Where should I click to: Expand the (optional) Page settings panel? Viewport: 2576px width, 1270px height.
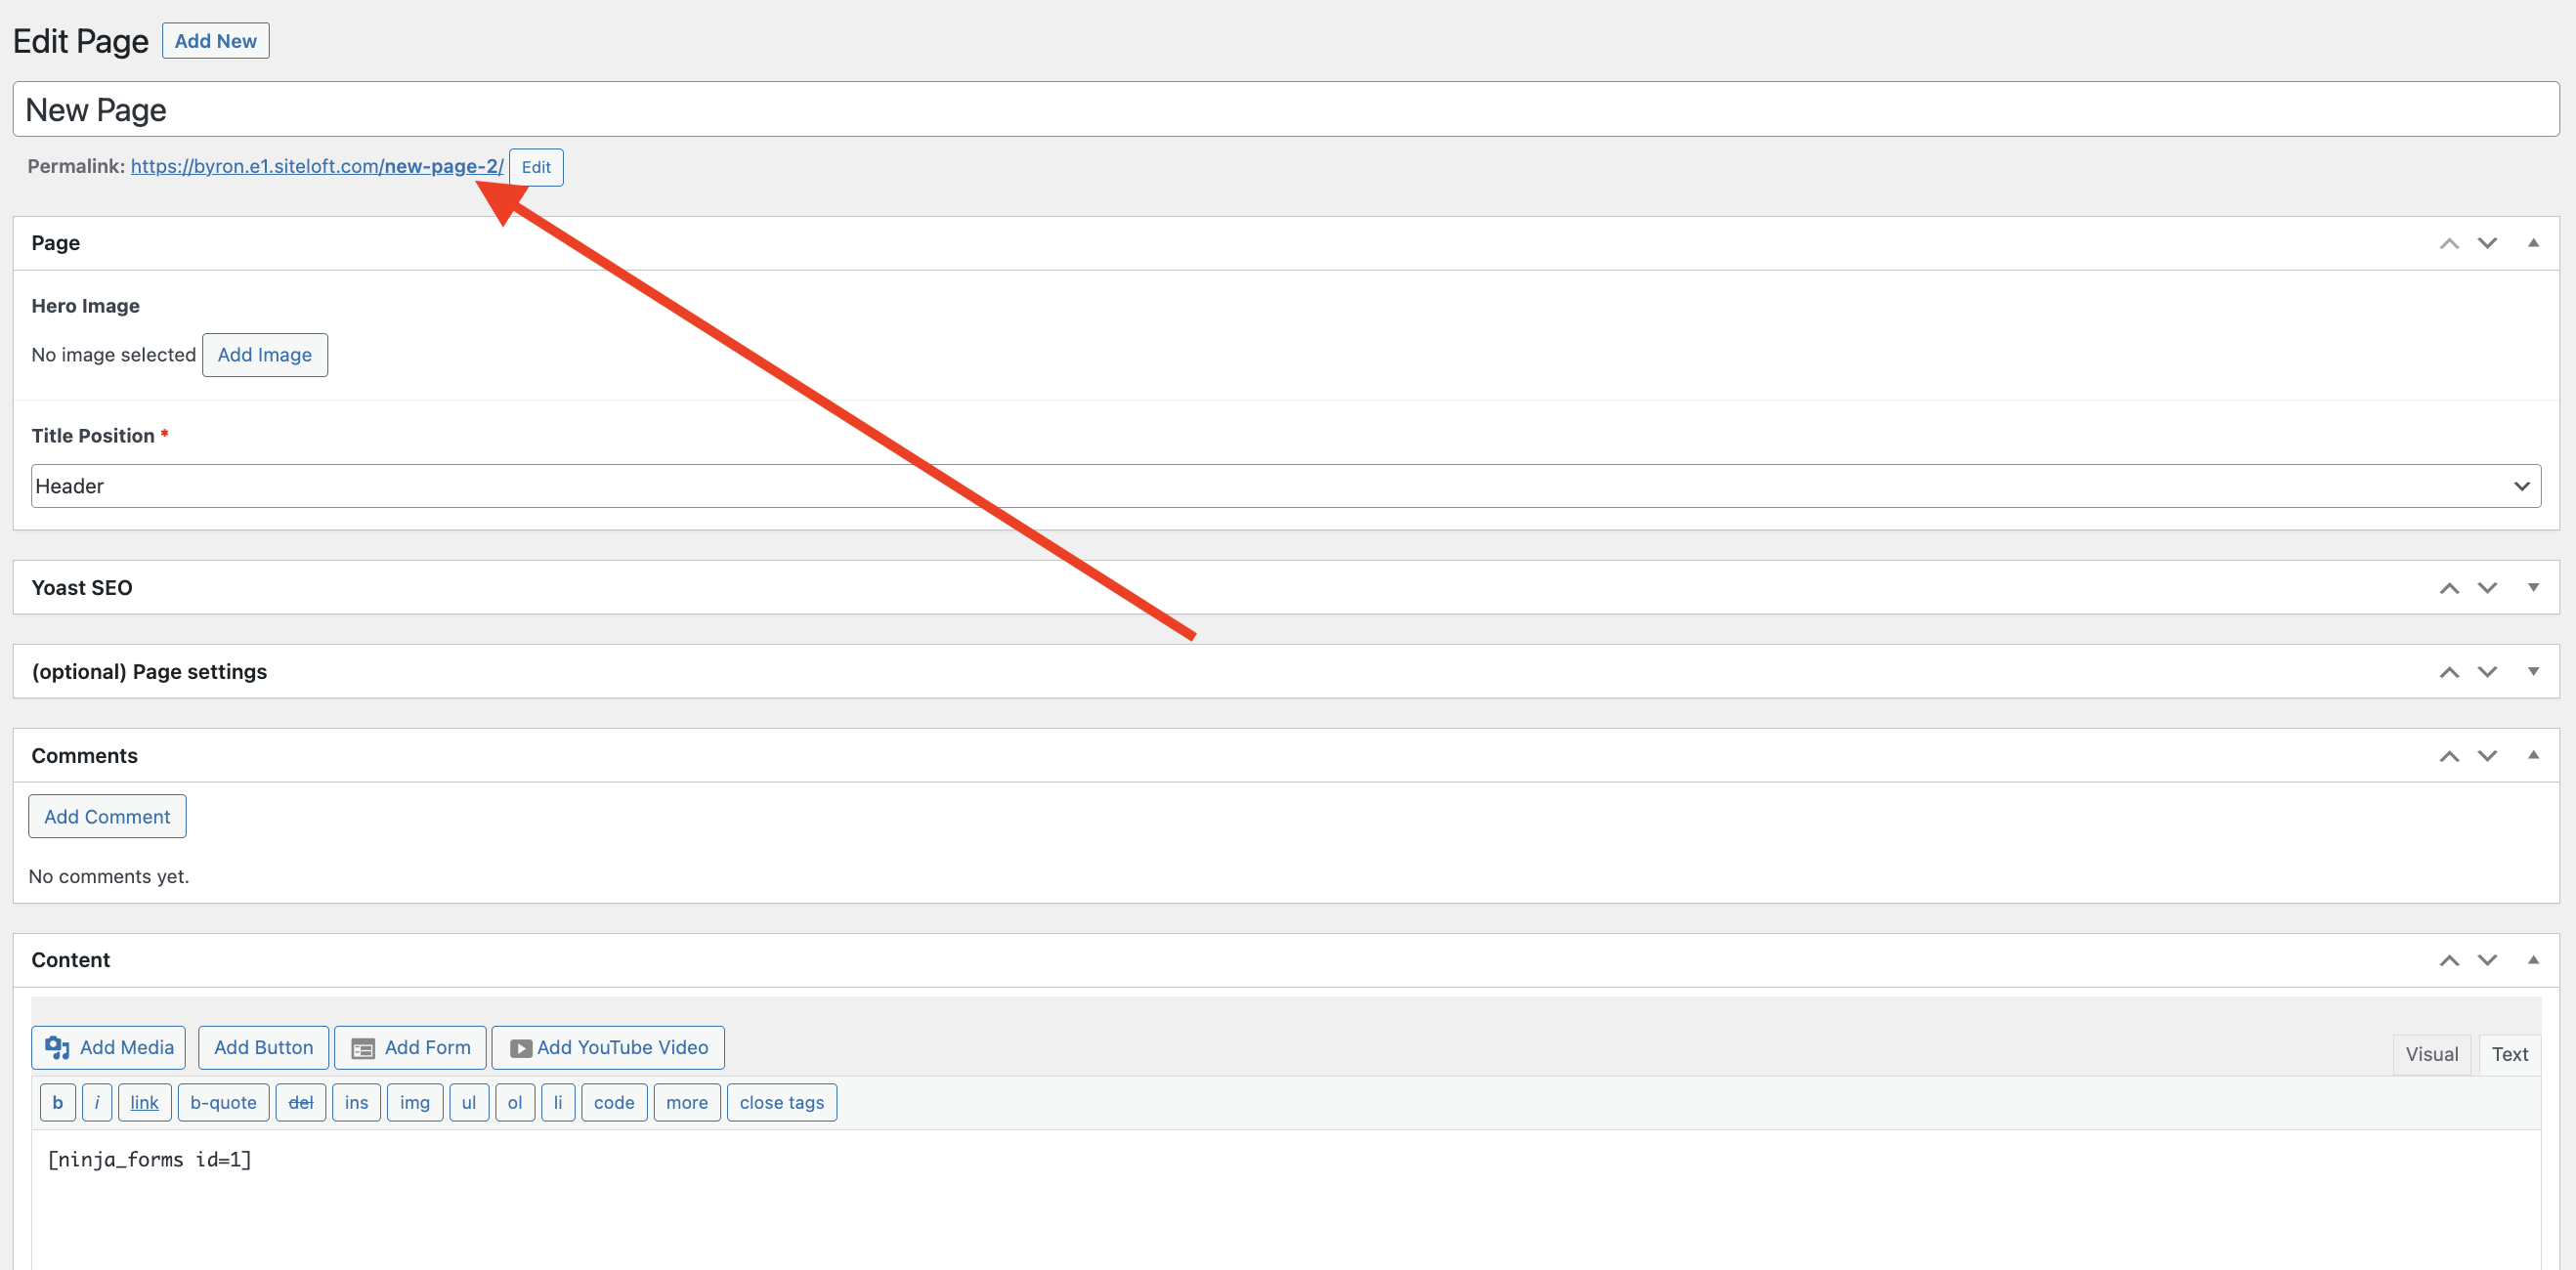(2533, 672)
